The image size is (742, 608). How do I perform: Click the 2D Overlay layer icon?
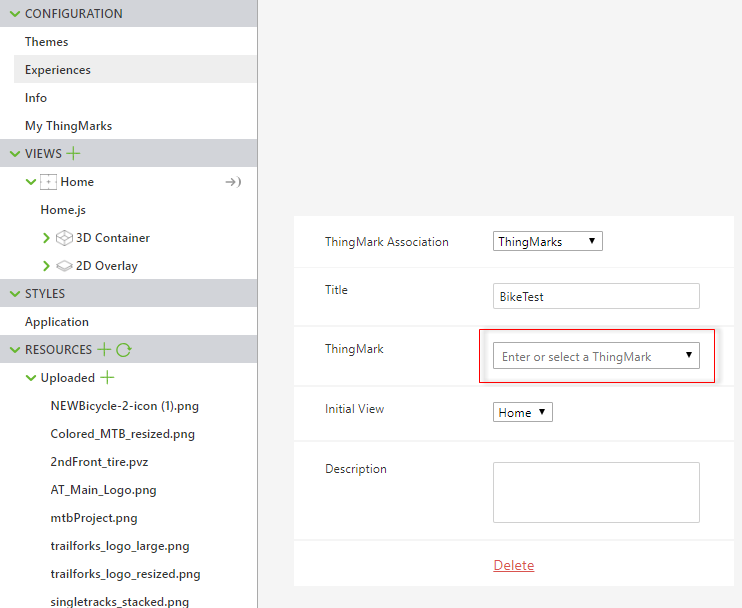click(x=64, y=266)
